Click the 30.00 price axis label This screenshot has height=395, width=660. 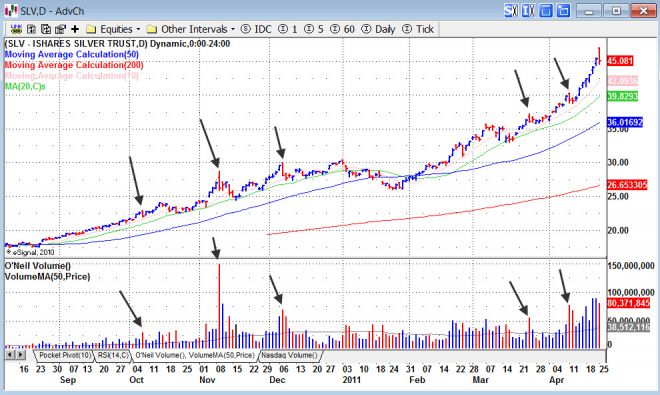click(618, 163)
